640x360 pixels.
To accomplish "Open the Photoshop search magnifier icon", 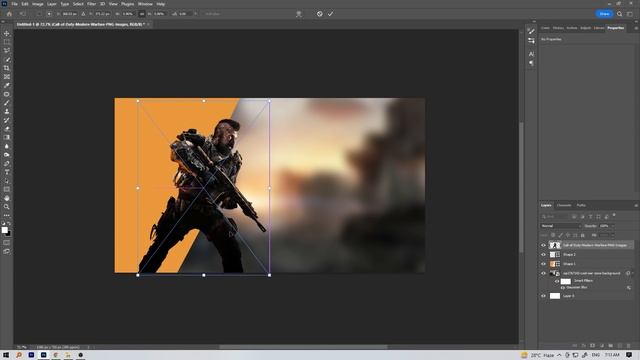I will (619, 14).
